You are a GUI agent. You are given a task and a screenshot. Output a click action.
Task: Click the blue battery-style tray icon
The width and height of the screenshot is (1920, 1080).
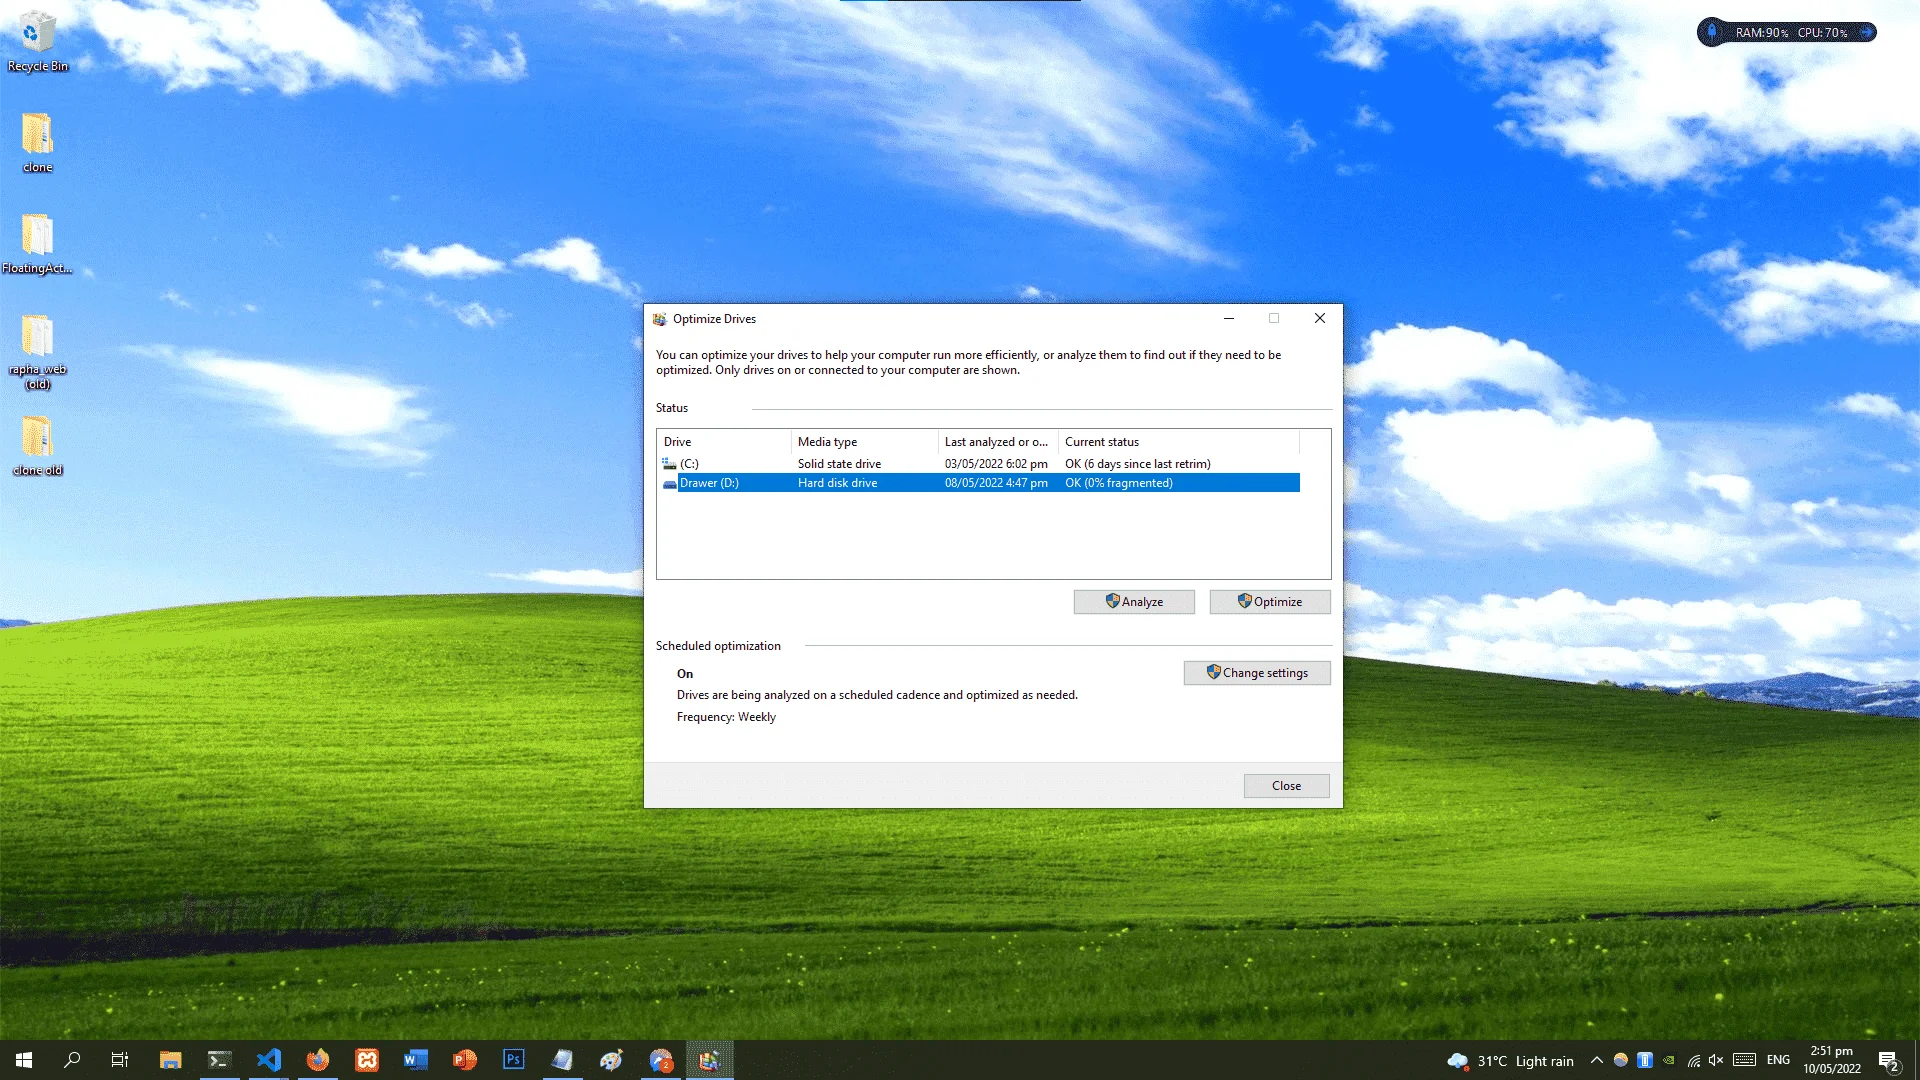pos(1645,1060)
